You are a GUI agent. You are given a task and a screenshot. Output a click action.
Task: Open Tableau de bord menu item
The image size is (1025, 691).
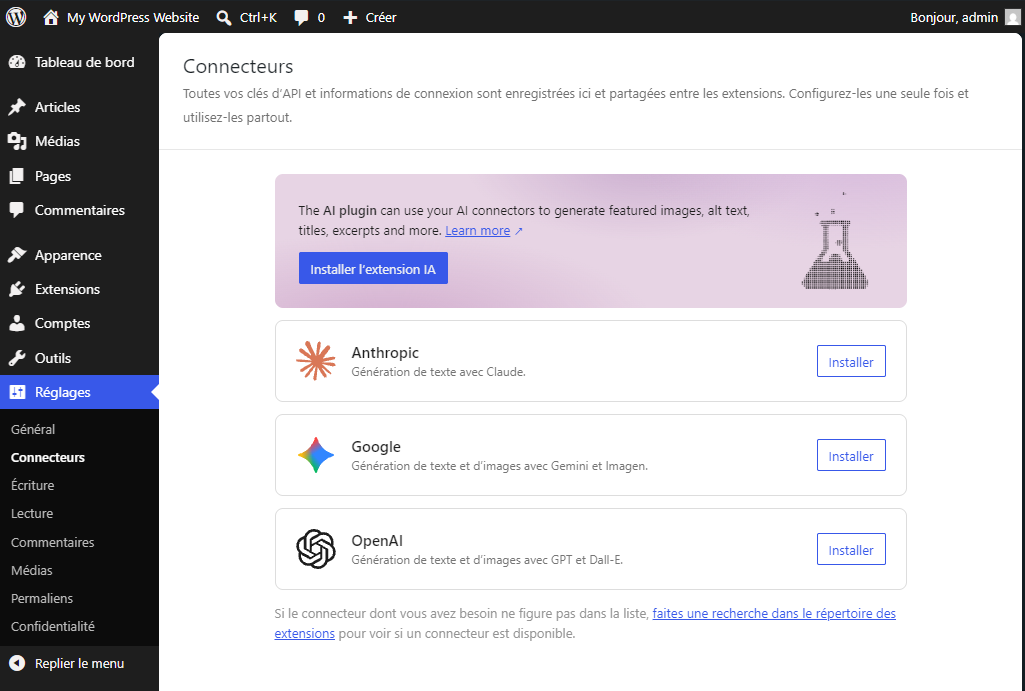coord(79,62)
